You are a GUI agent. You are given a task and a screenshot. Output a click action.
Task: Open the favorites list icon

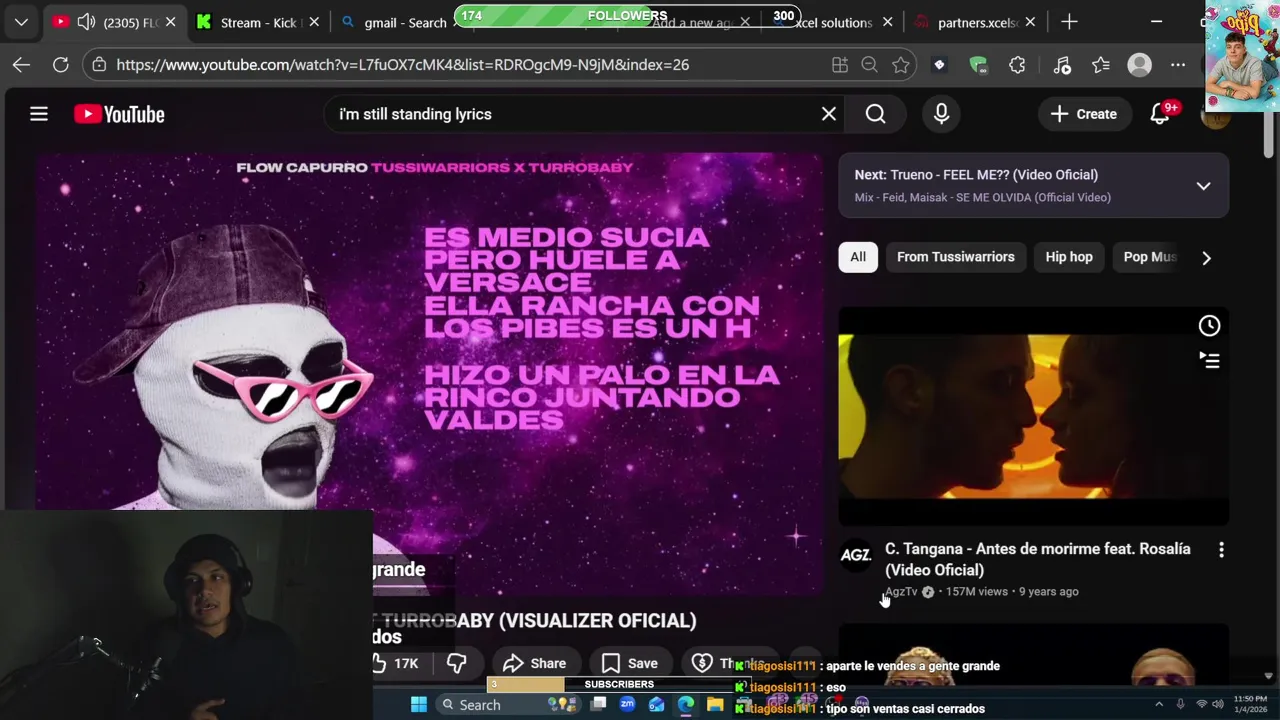point(1101,65)
